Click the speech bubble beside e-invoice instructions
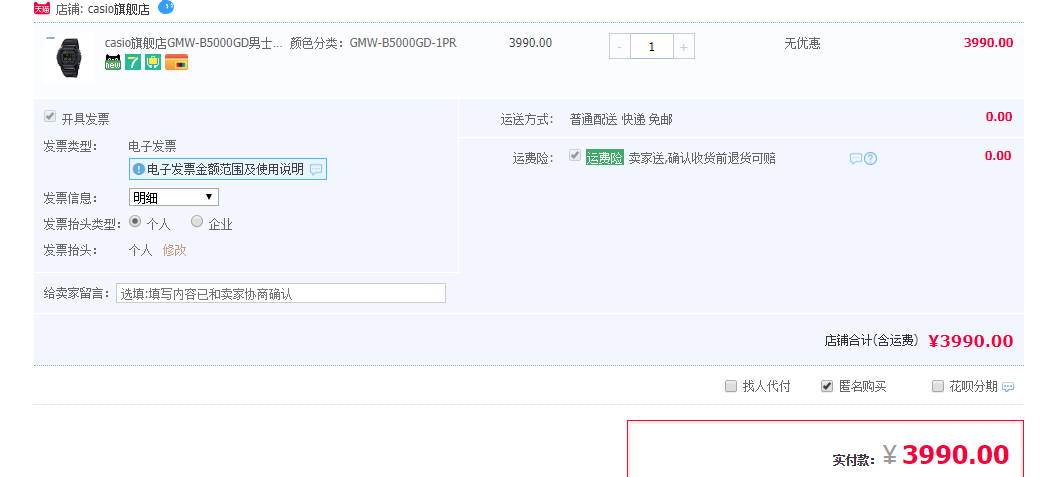 click(x=316, y=170)
